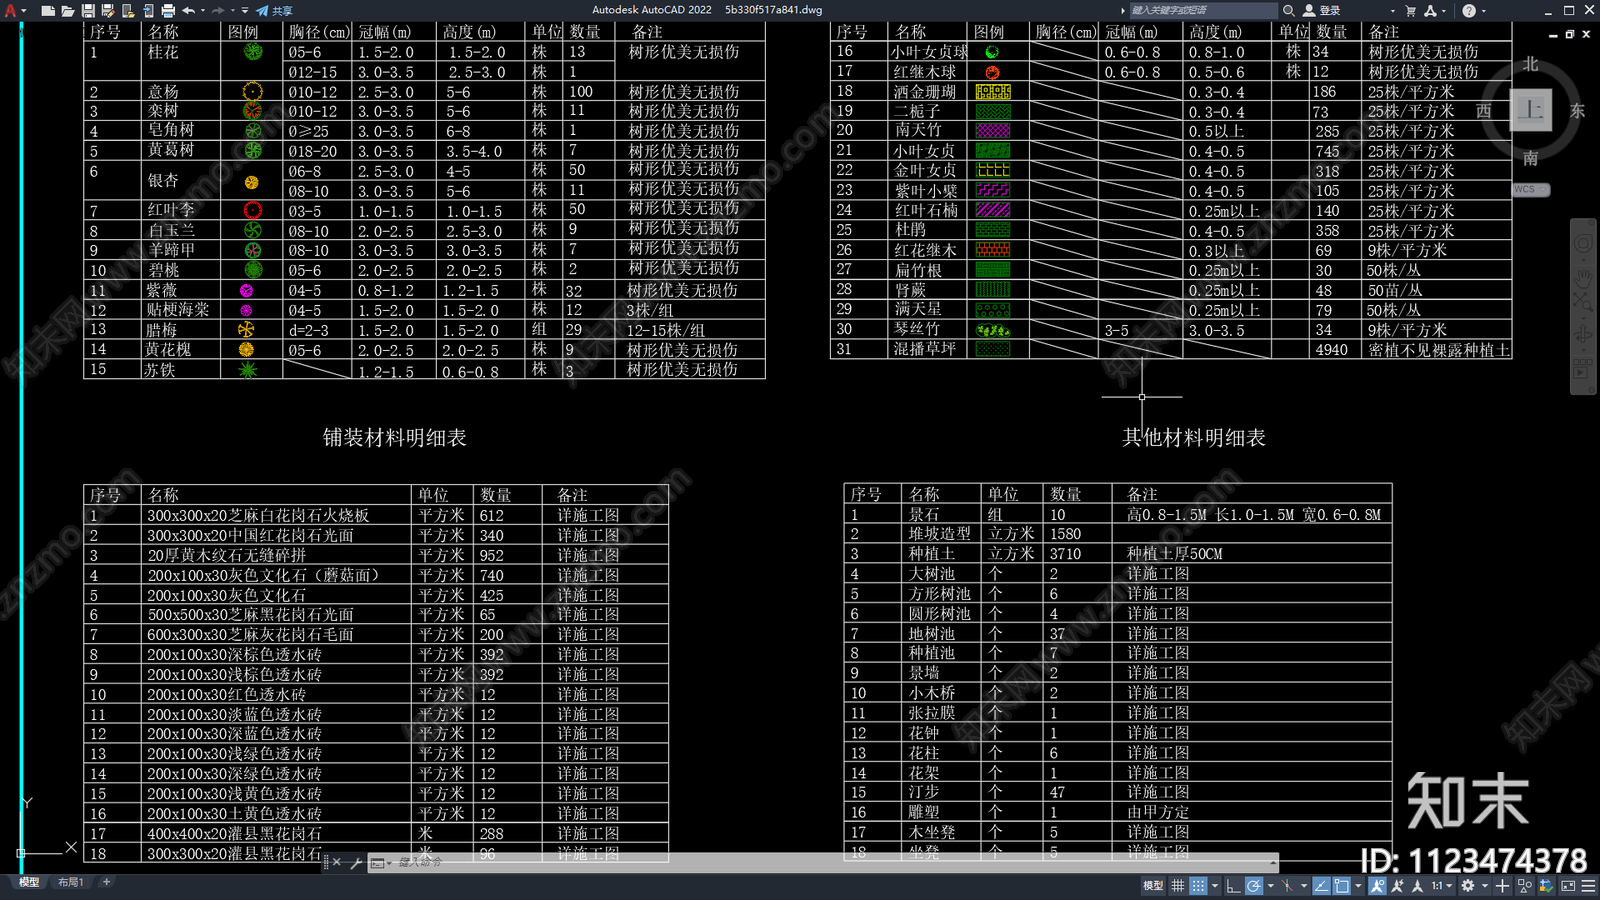
Task: Select the 堆坡造型 row name cell
Action: 939,534
